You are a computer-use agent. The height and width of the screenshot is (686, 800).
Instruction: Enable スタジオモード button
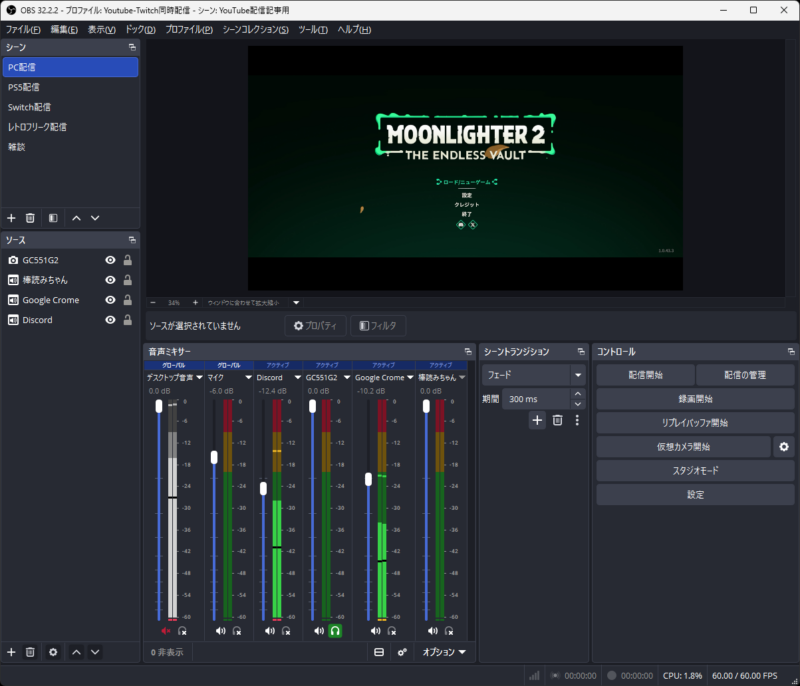695,471
